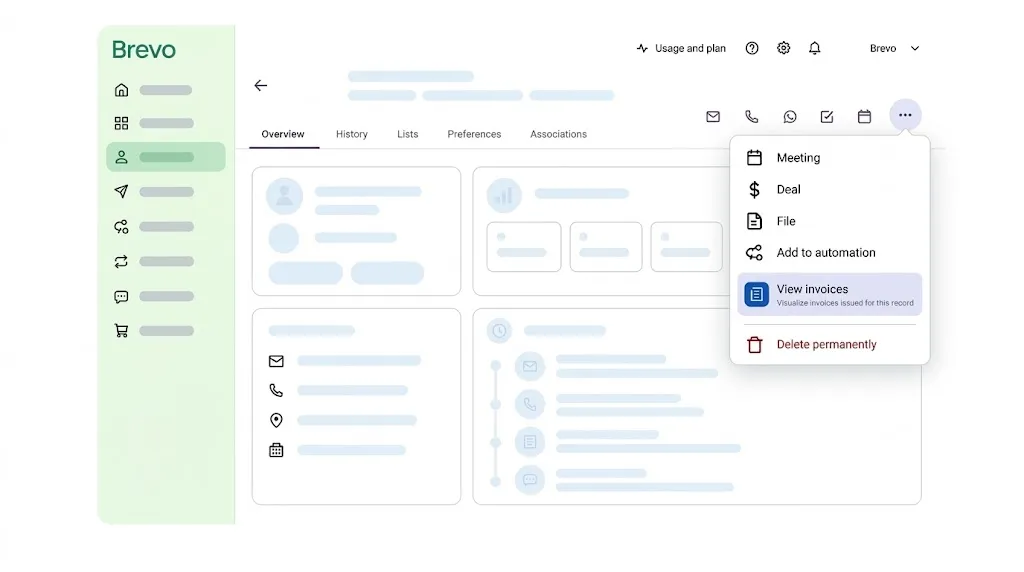1024x572 pixels.
Task: Switch to the Overview tab
Action: (283, 134)
